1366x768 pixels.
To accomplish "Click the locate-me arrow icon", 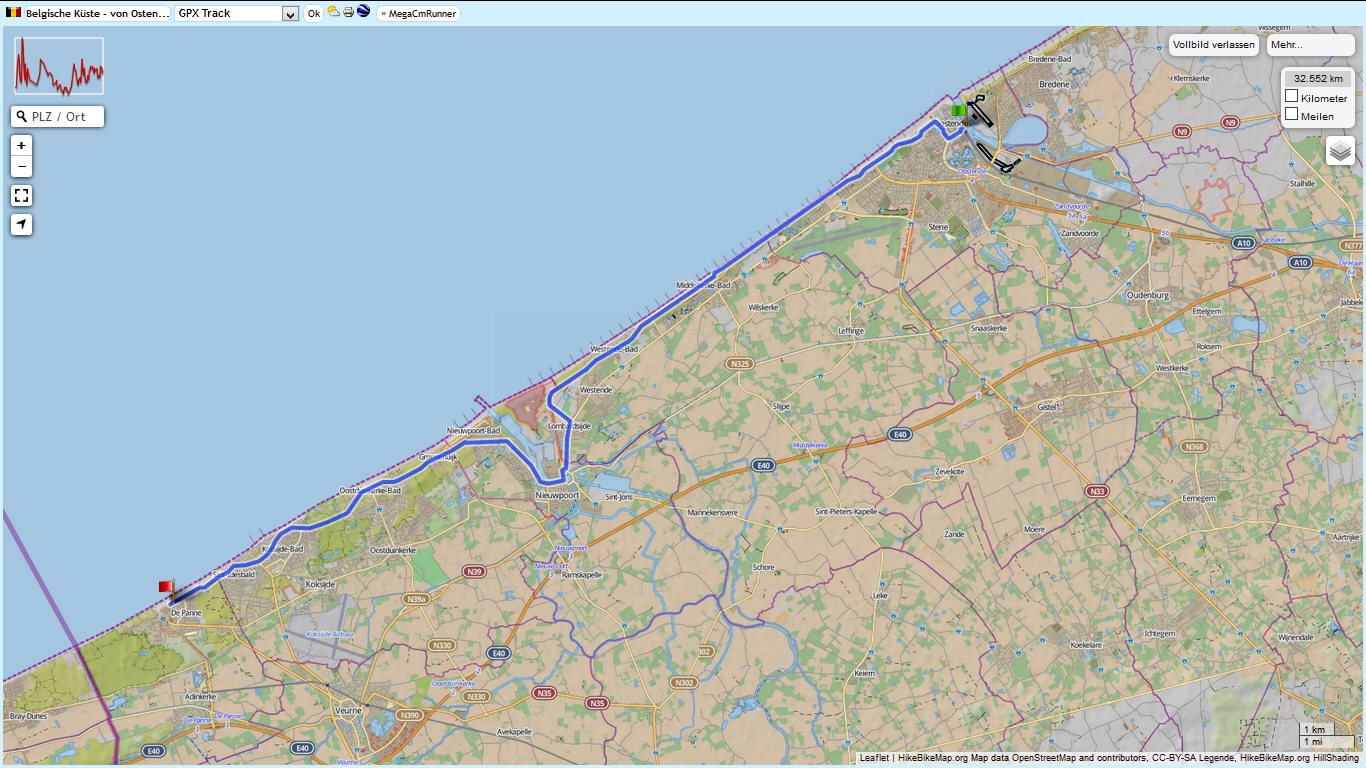I will point(22,224).
